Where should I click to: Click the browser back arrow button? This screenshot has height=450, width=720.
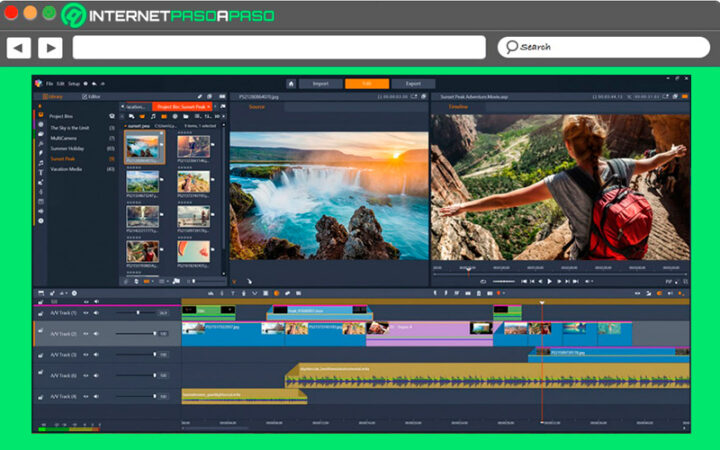[18, 47]
